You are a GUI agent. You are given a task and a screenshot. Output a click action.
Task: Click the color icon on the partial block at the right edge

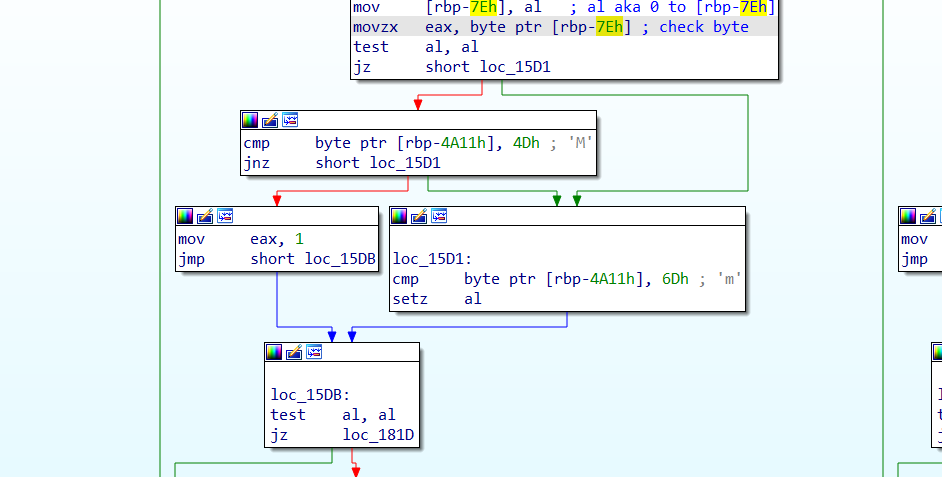point(908,216)
